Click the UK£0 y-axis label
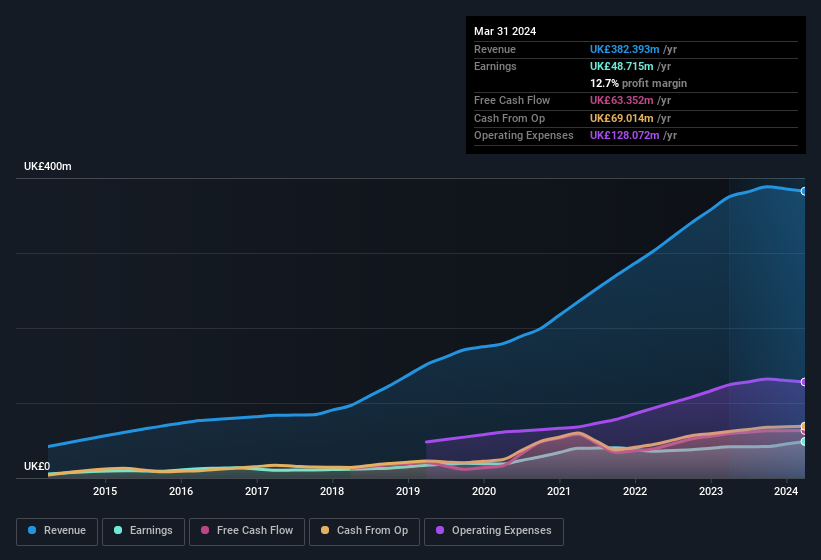The height and width of the screenshot is (560, 821). [x=37, y=466]
